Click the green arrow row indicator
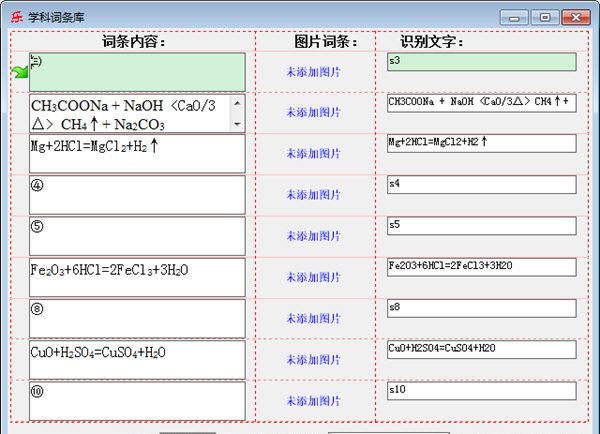Screen dimensions: 600x434 [20, 72]
